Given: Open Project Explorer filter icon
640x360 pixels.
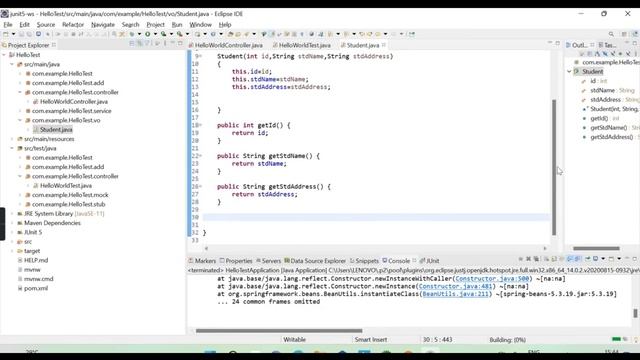Looking at the screenshot, I should point(147,44).
